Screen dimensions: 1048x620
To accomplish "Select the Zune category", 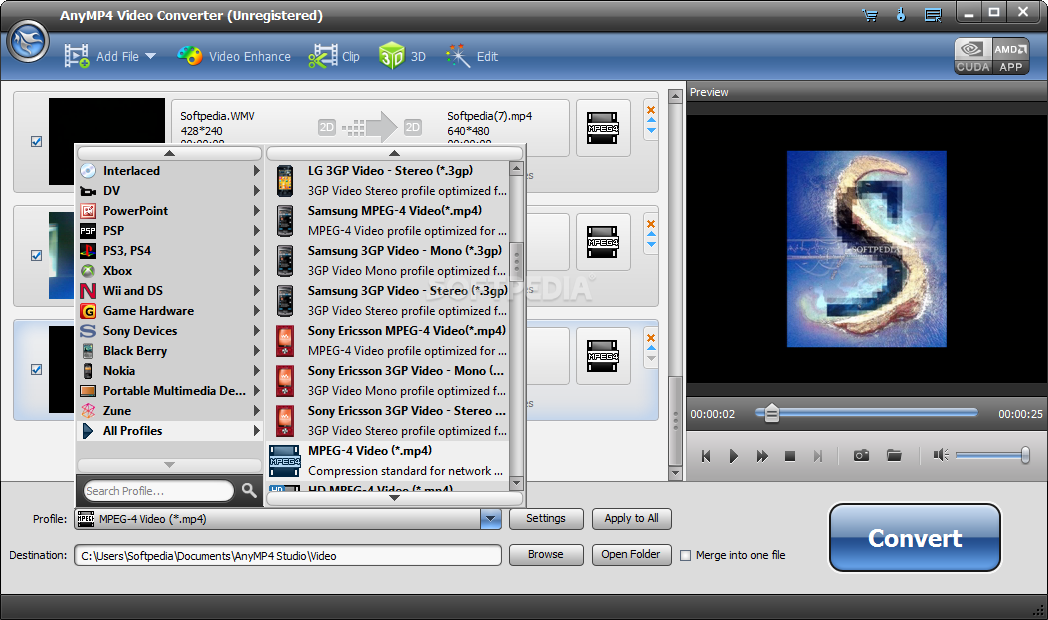I will [x=170, y=411].
